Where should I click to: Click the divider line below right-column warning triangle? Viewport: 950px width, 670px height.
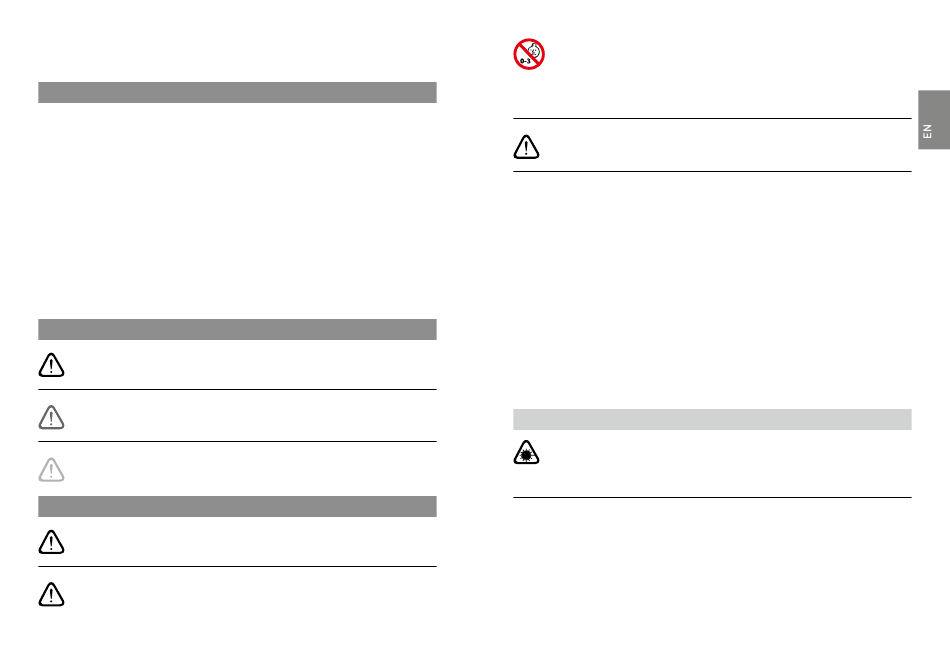point(712,171)
